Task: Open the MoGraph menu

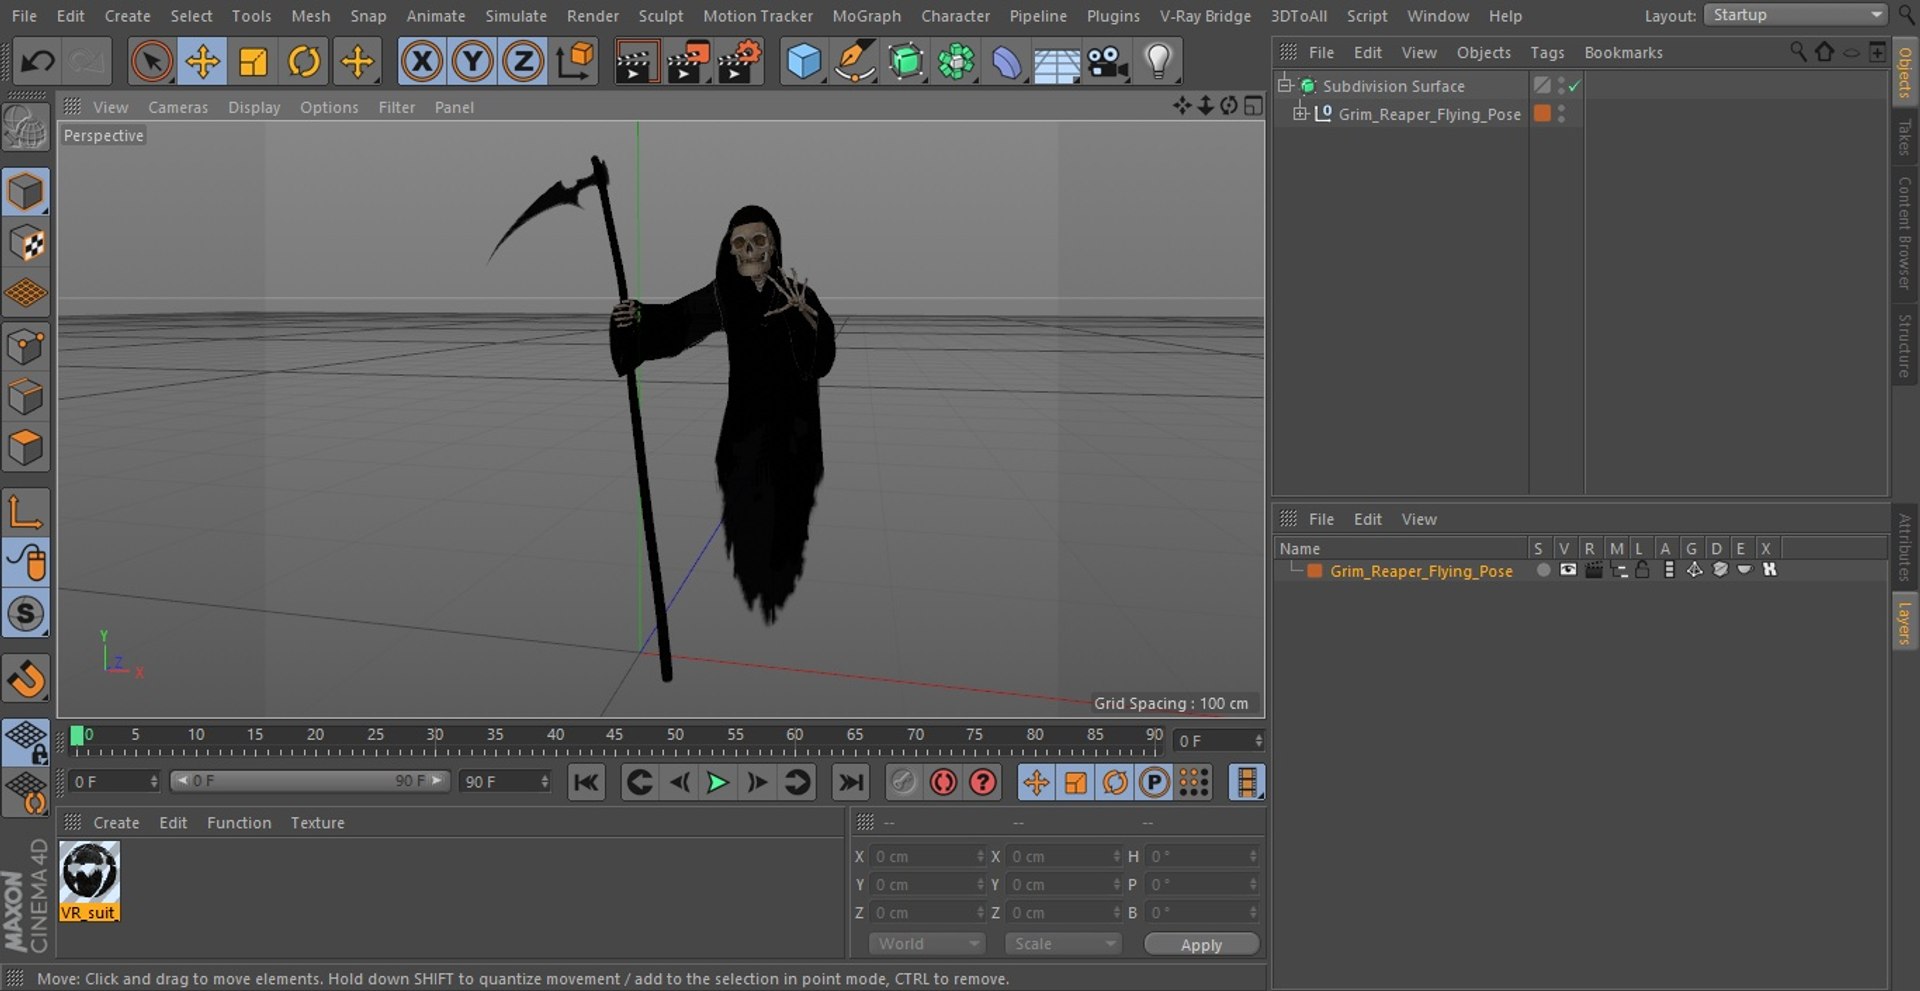Action: coord(866,16)
